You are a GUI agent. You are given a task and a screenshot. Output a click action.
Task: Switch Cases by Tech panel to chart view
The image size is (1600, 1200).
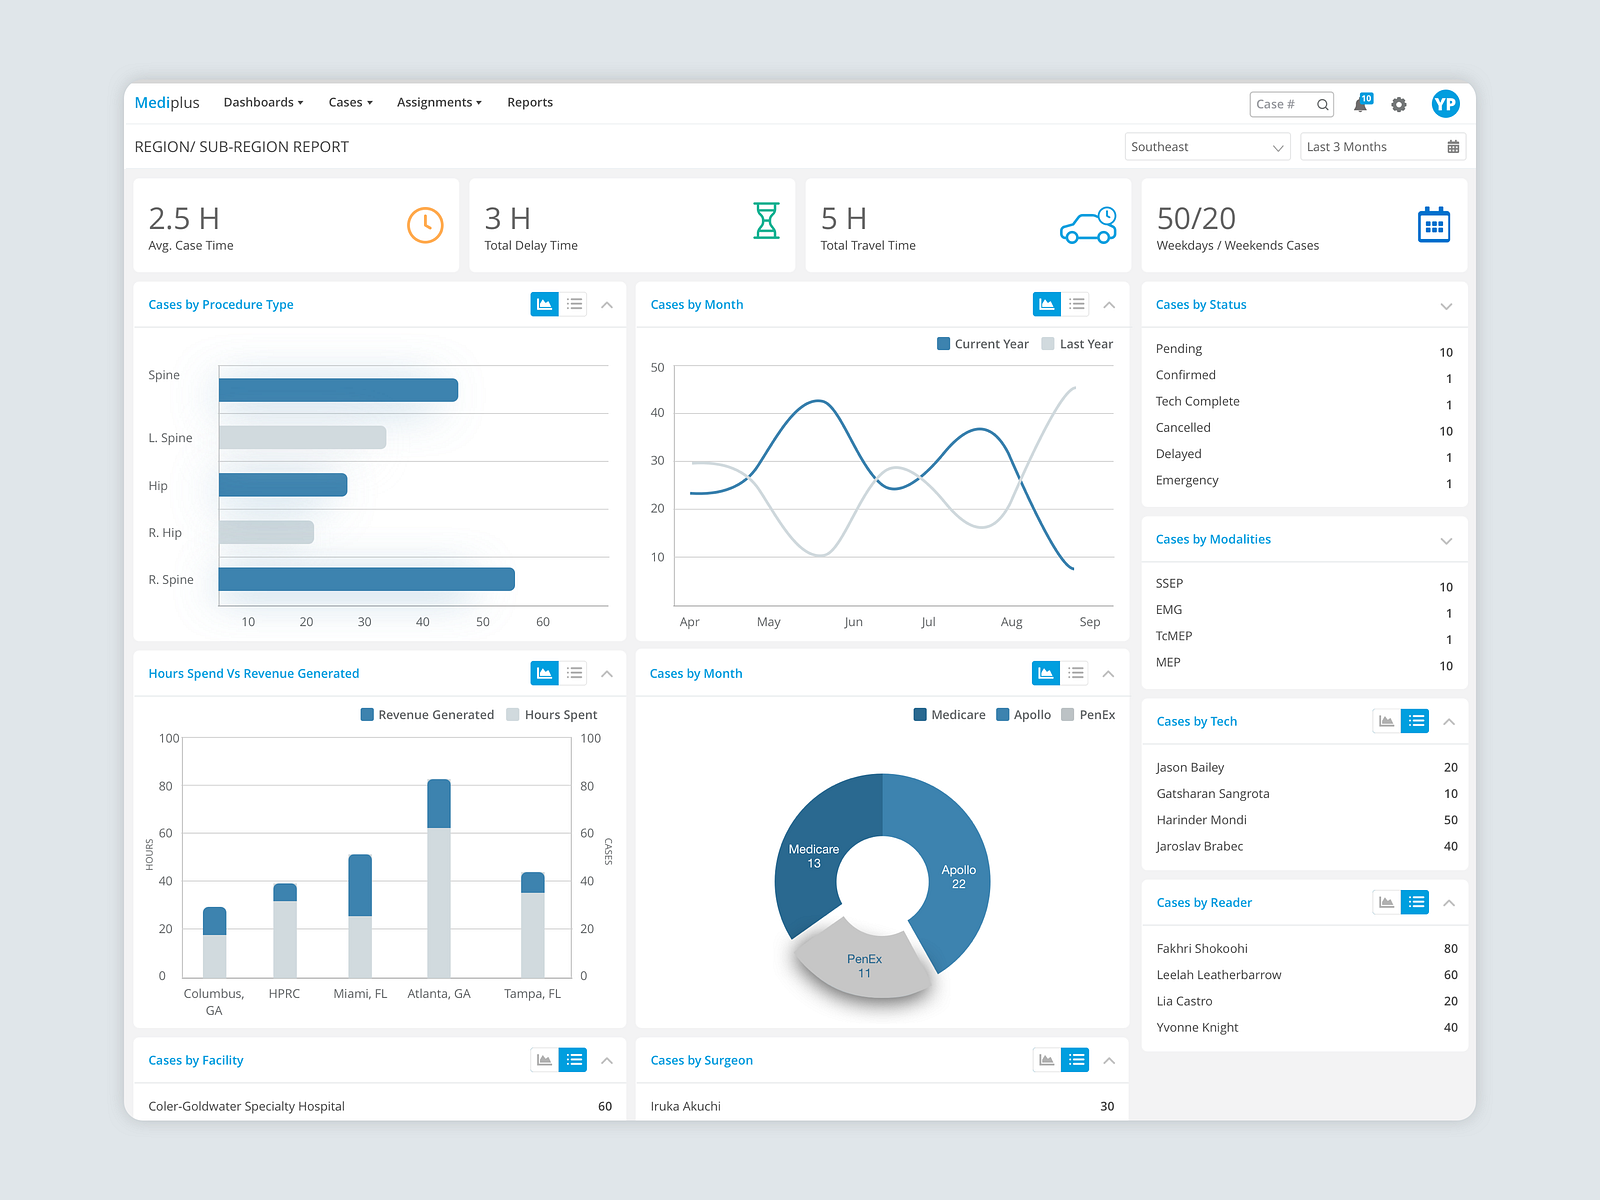click(1385, 721)
